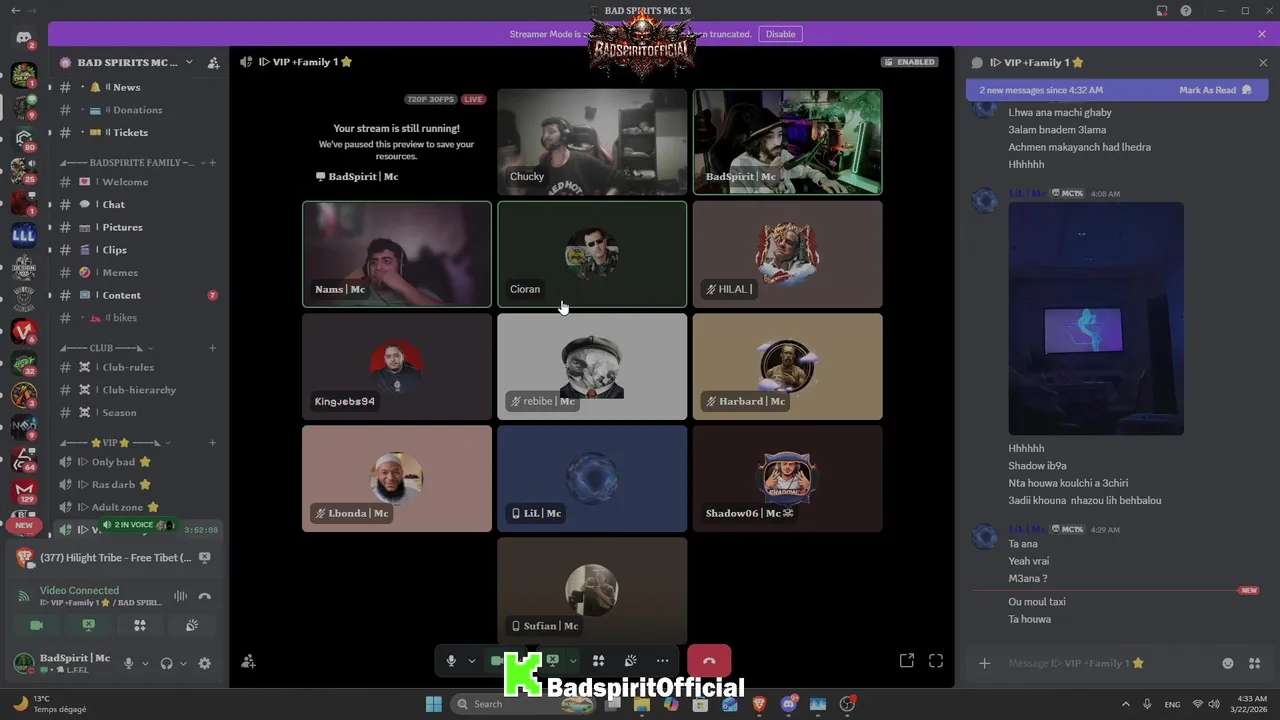The image size is (1280, 720).
Task: Open Discord direct messages home icon
Action: coord(24,38)
